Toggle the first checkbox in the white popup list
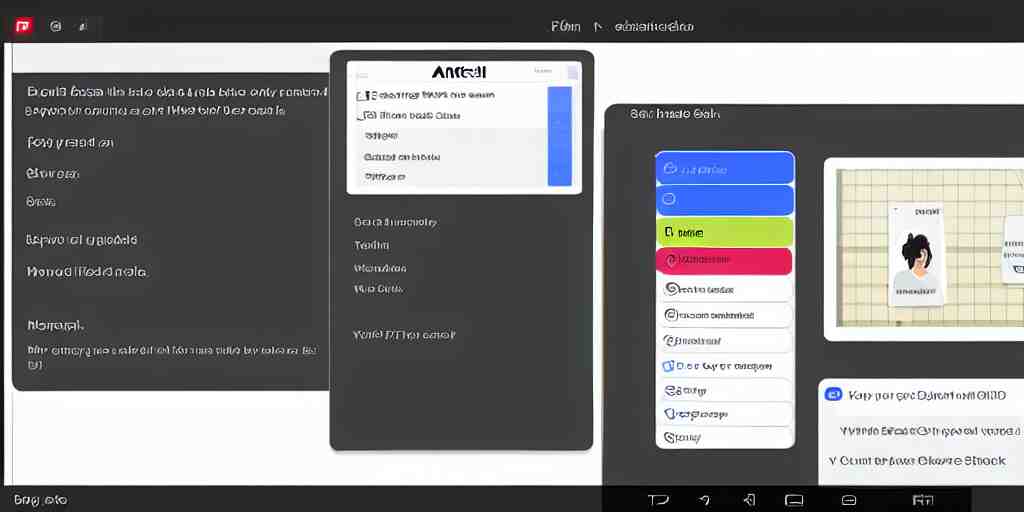Screen dimensions: 1024x512 click(361, 96)
